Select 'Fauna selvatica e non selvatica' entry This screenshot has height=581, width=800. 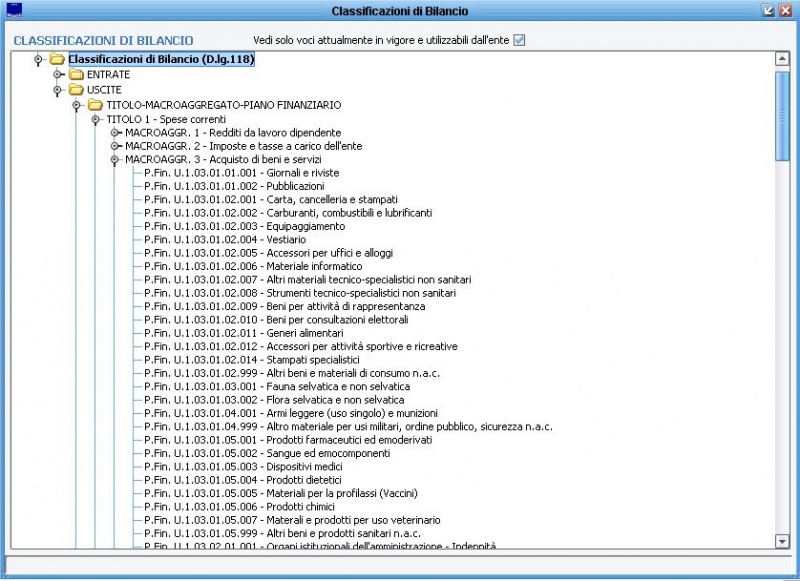click(x=277, y=386)
